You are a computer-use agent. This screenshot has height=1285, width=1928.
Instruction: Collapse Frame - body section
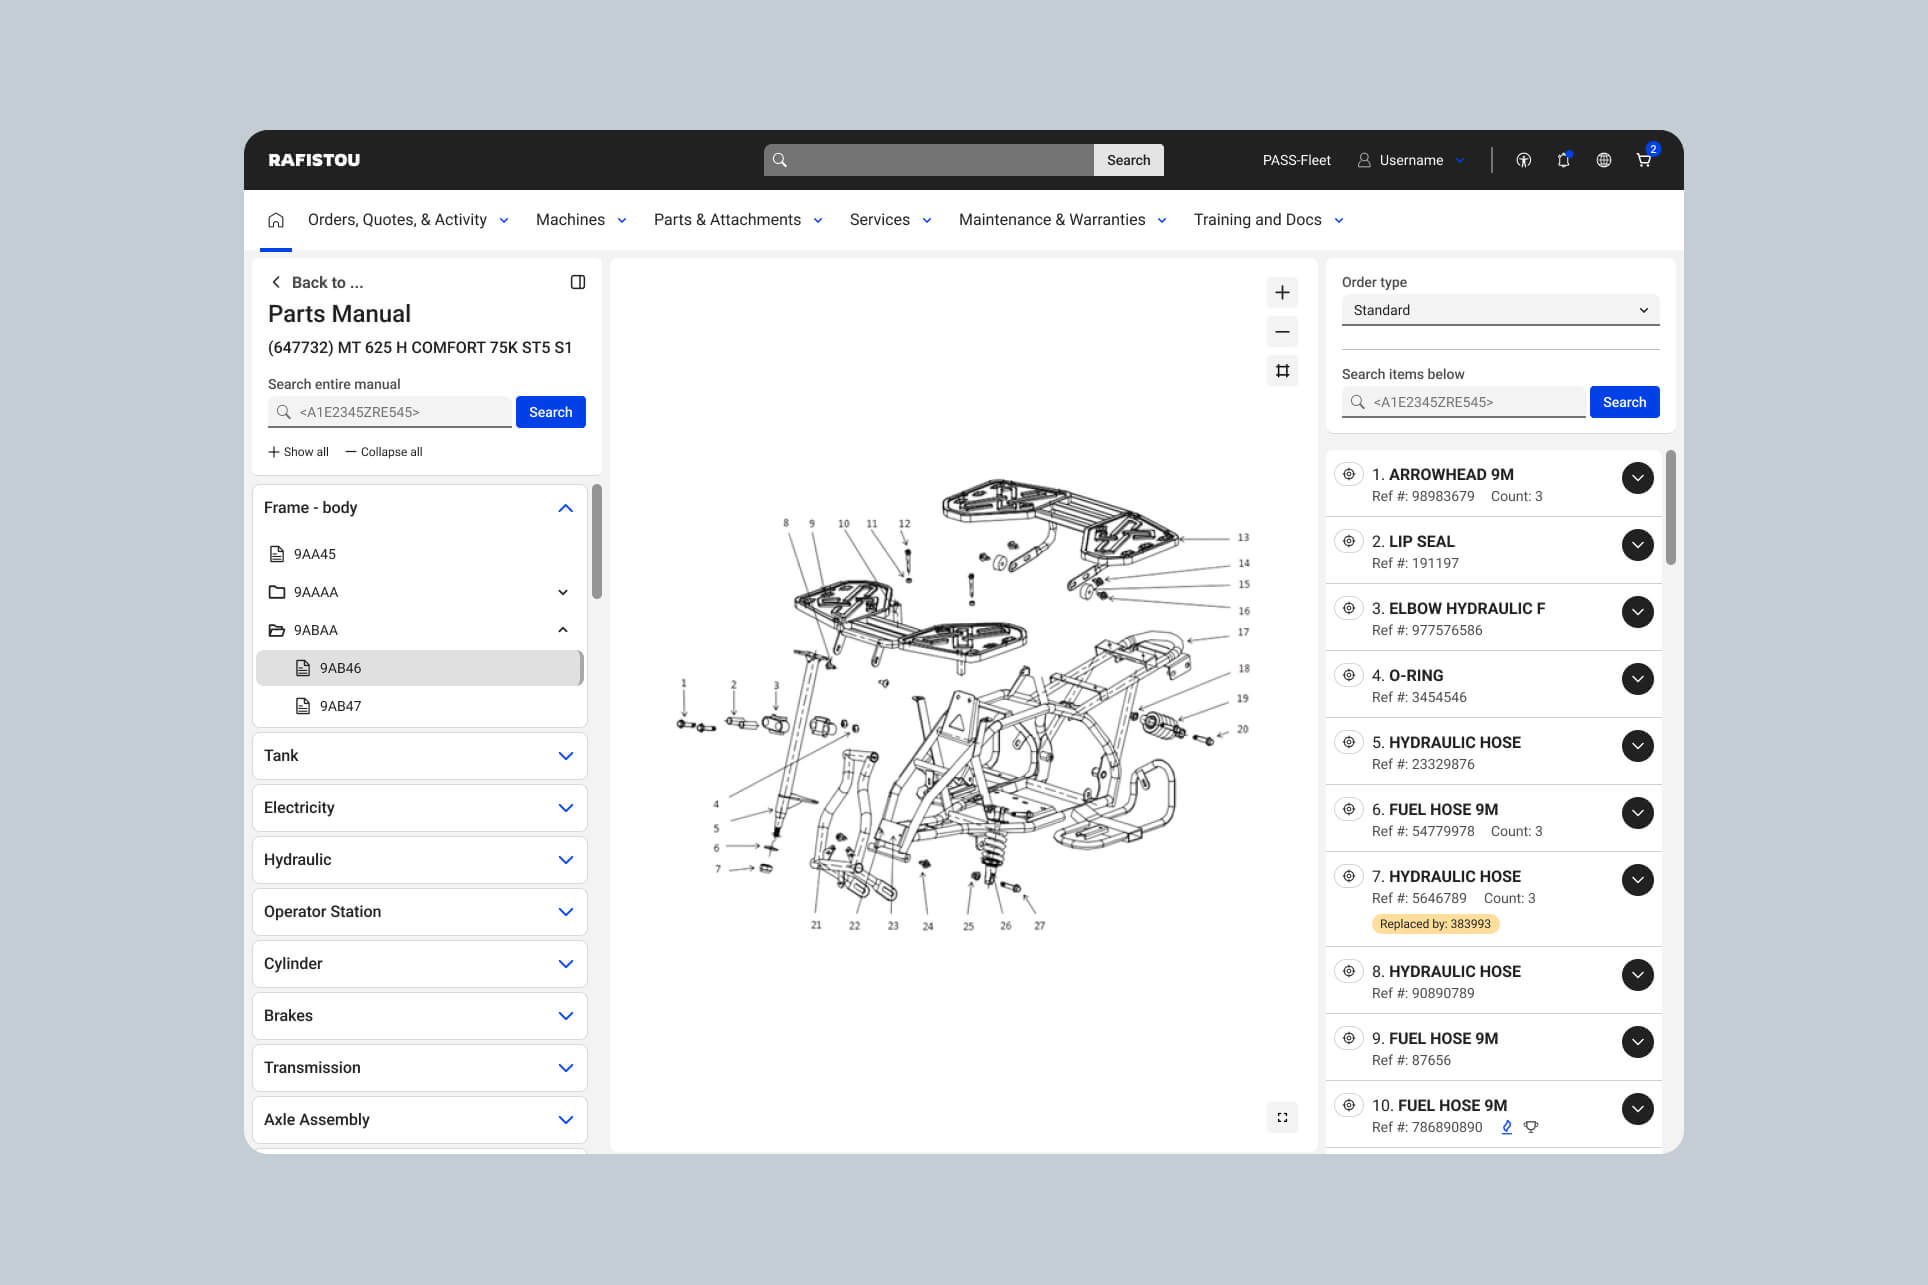[565, 508]
